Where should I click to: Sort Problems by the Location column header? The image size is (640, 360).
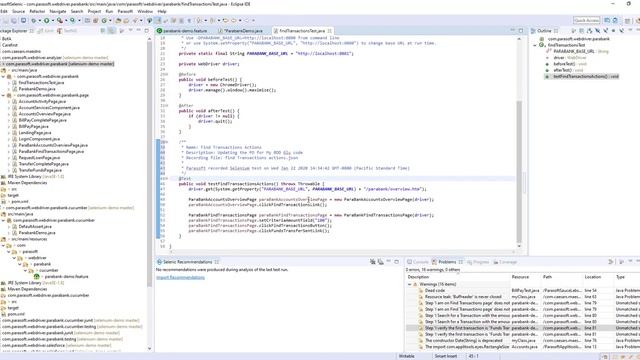tap(593, 277)
